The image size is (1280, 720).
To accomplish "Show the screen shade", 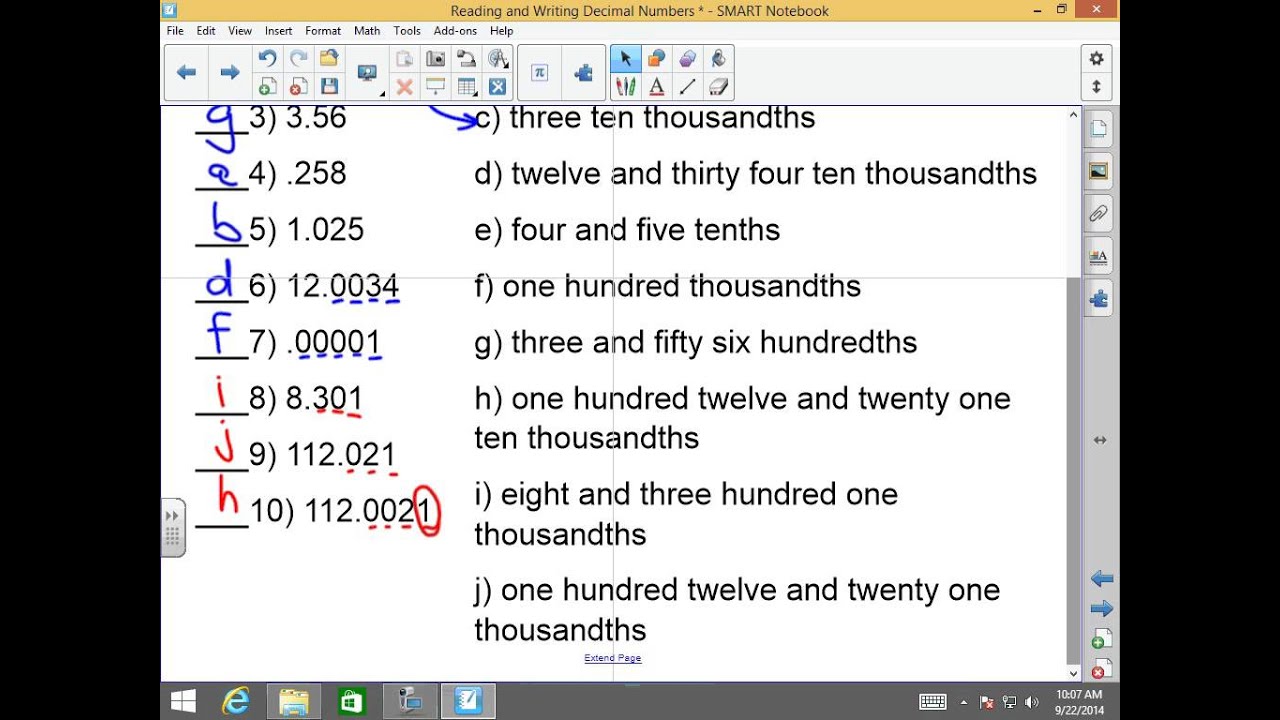I will pyautogui.click(x=435, y=87).
